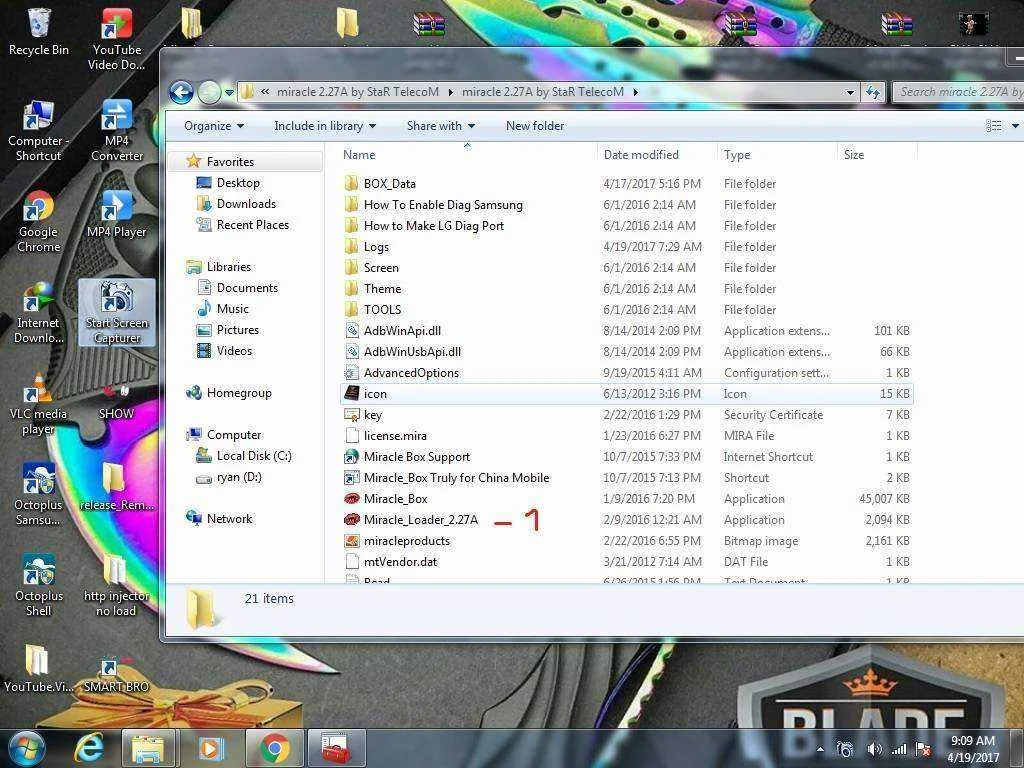
Task: Select Pictures library
Action: pos(238,330)
